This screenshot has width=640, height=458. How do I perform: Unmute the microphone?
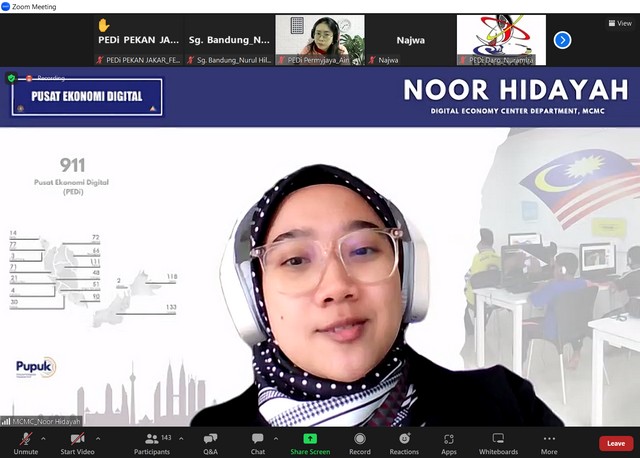click(x=26, y=441)
